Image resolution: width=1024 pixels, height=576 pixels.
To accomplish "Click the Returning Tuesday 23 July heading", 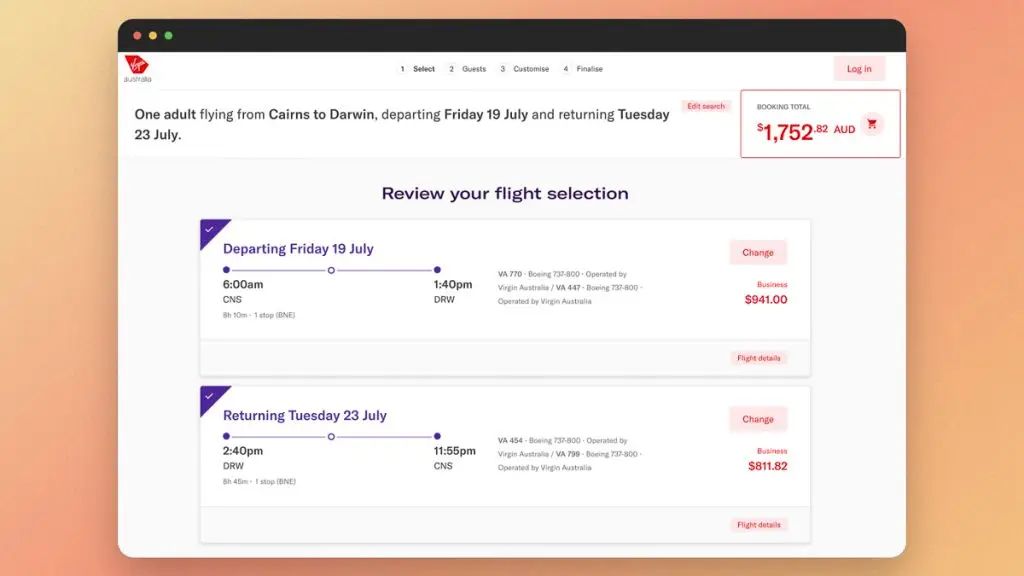I will (x=304, y=415).
